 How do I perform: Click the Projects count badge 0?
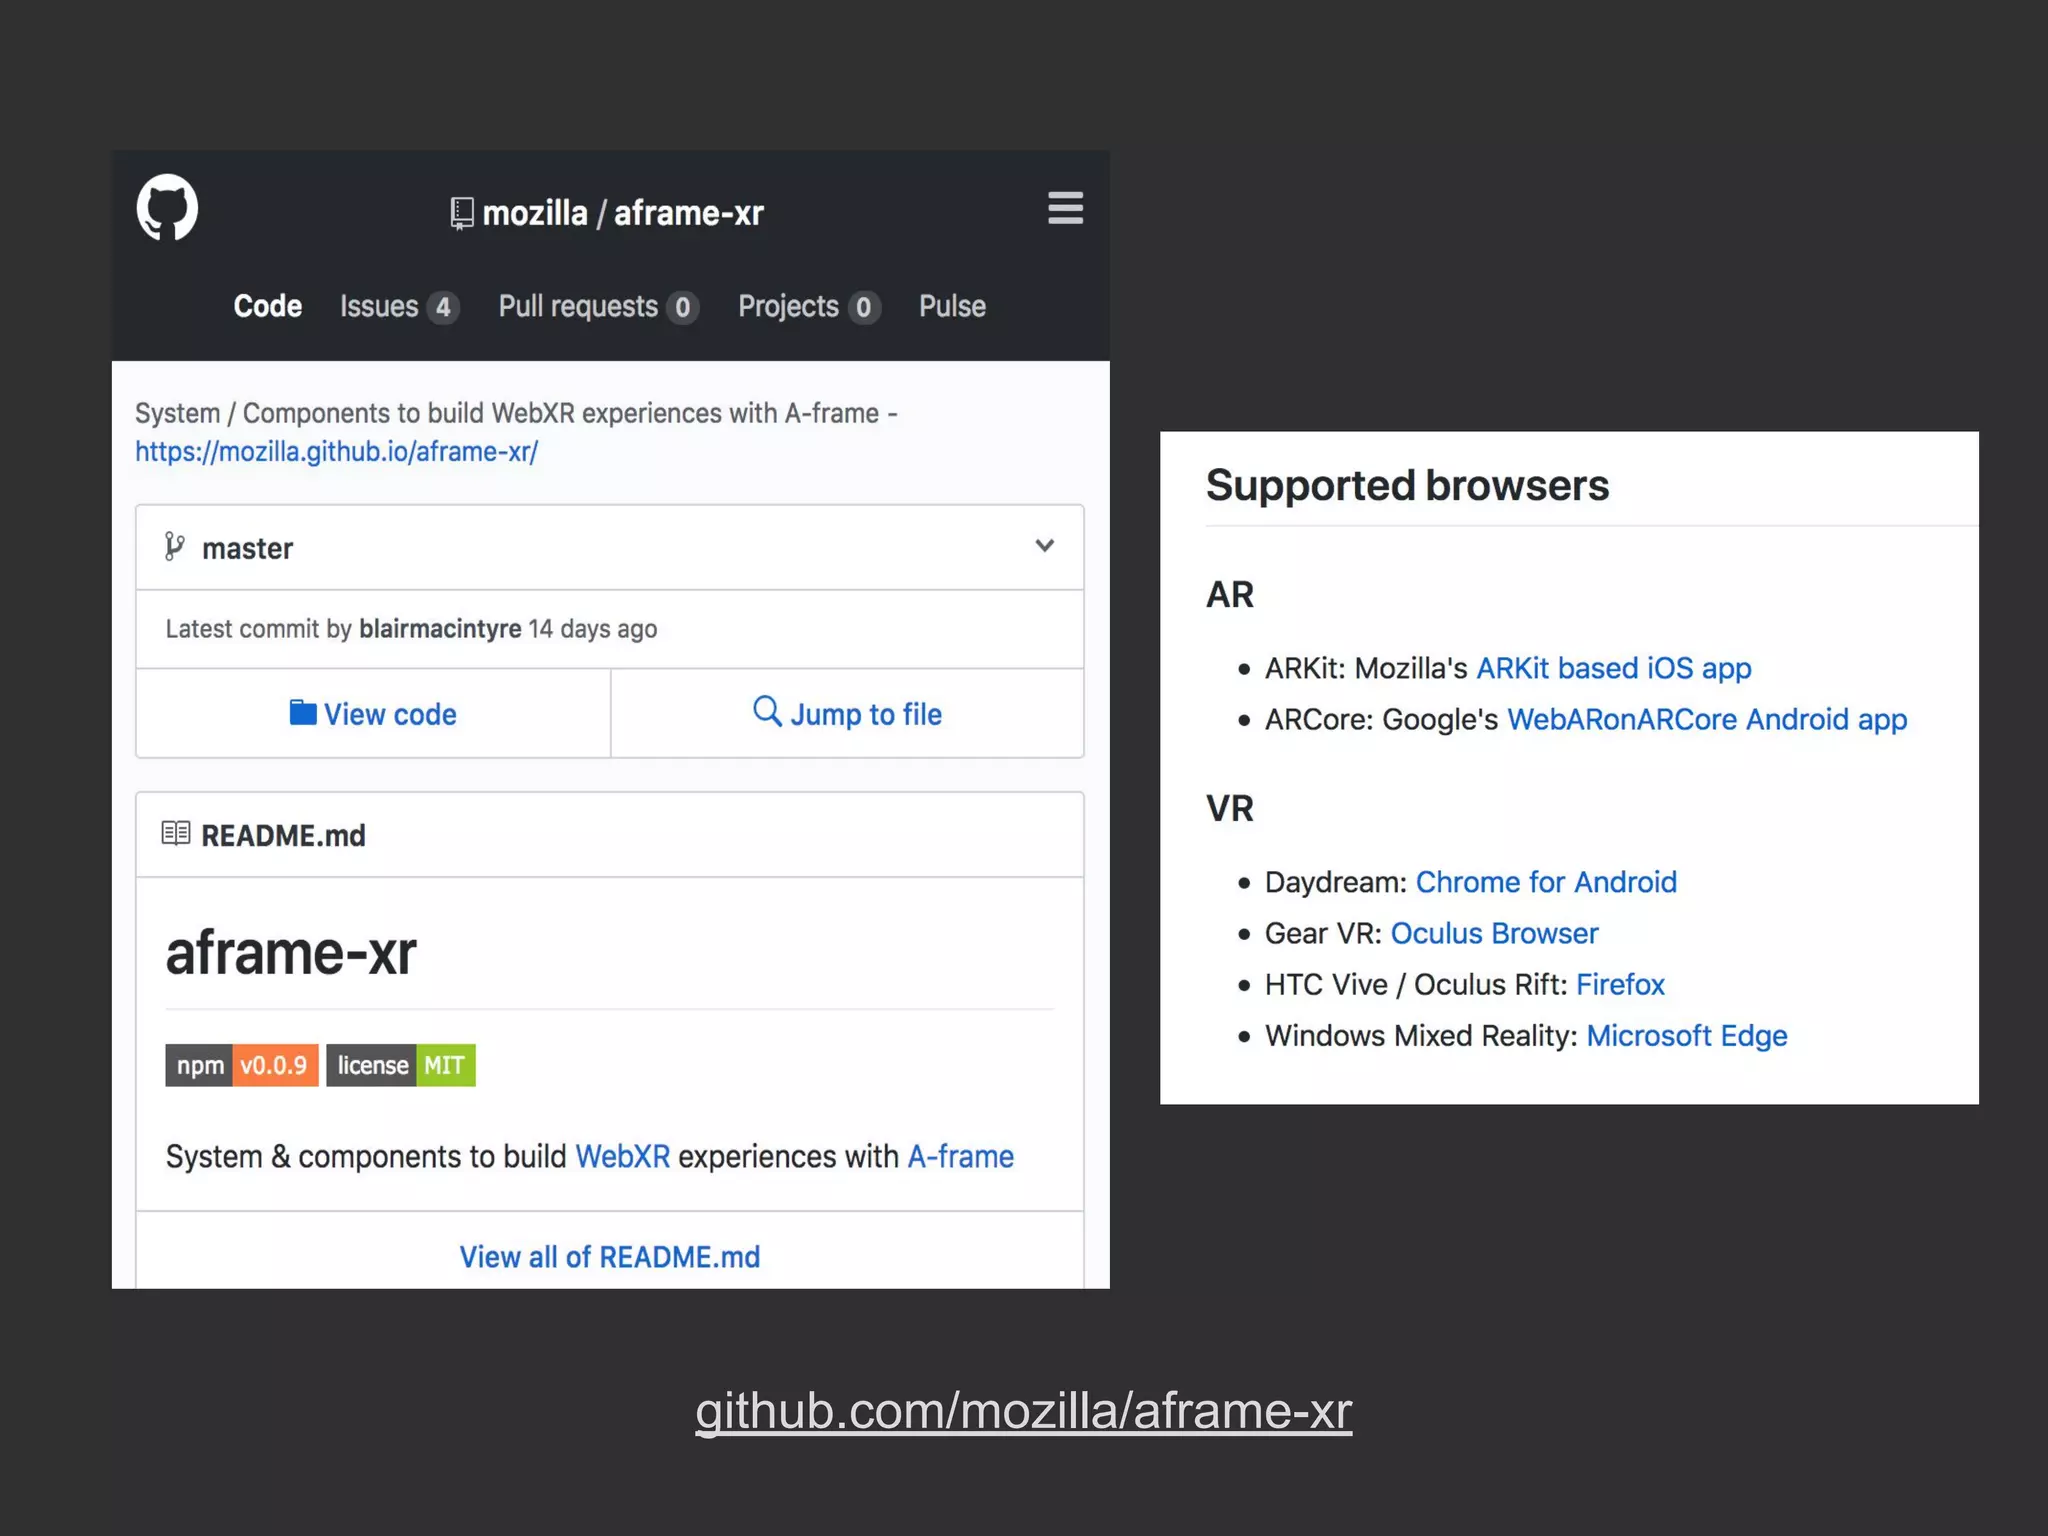864,307
